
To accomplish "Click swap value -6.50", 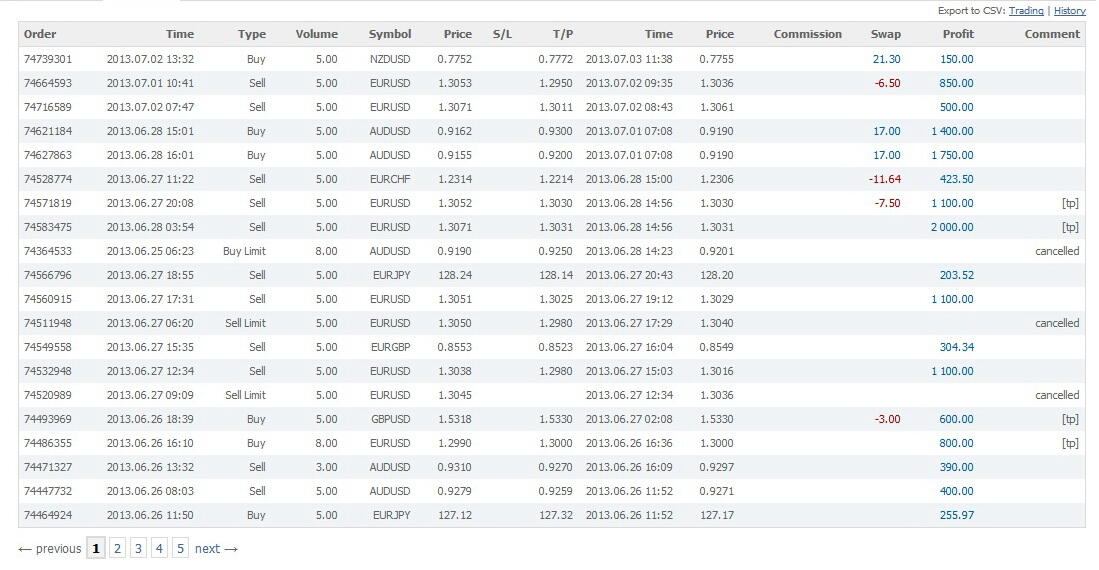I will click(x=887, y=83).
